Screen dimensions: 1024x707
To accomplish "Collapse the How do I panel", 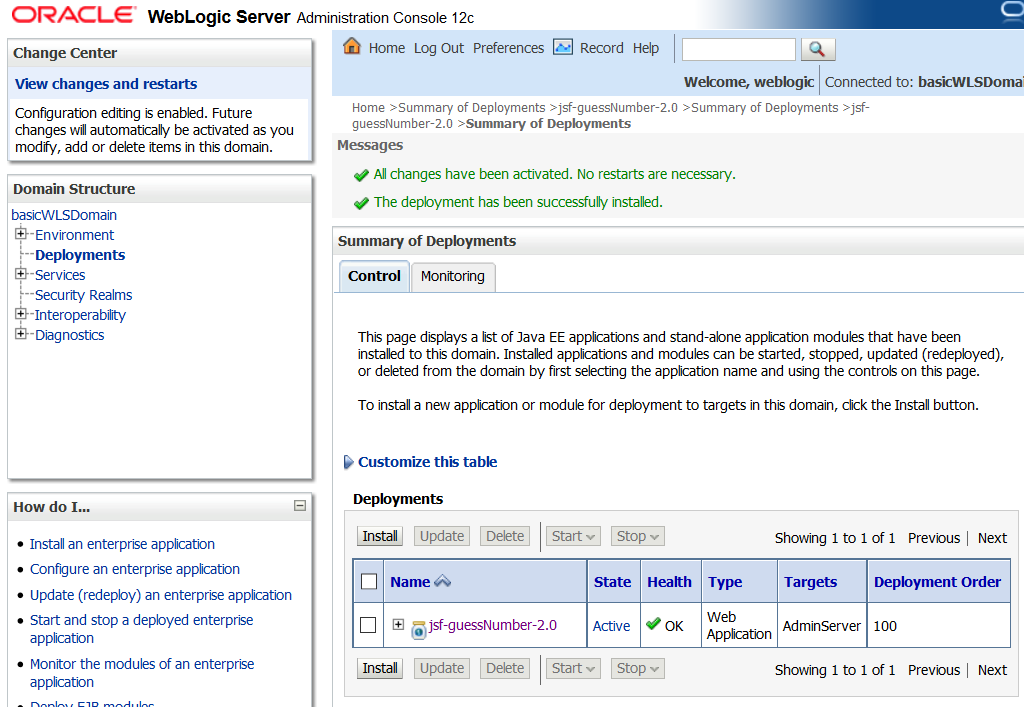I will (x=300, y=506).
